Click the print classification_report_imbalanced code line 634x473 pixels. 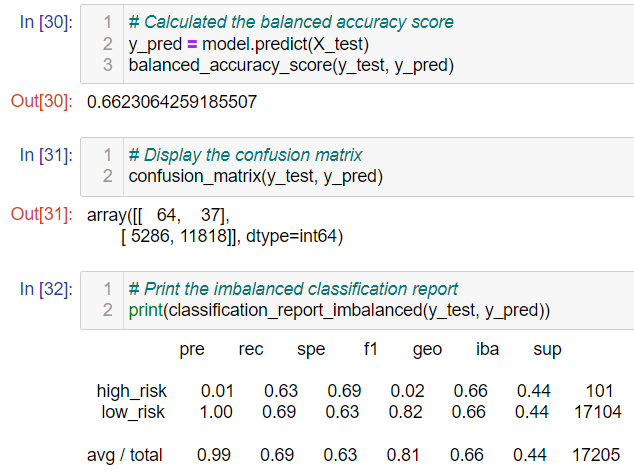pyautogui.click(x=339, y=310)
